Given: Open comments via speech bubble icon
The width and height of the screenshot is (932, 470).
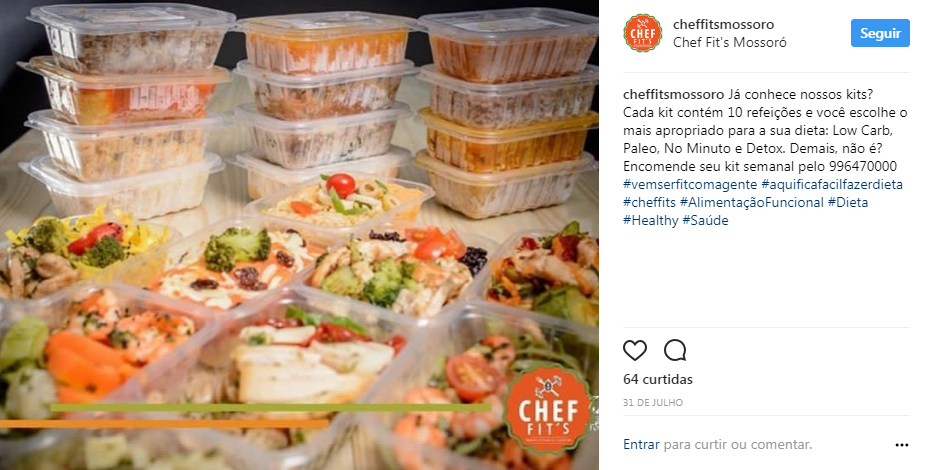Looking at the screenshot, I should [x=675, y=351].
